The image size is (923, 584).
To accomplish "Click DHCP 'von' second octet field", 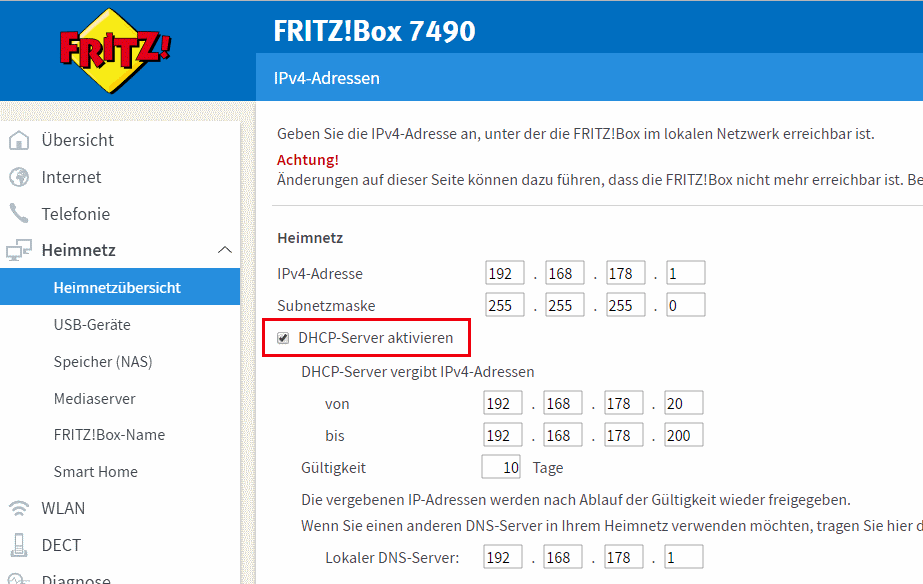I will [x=563, y=403].
